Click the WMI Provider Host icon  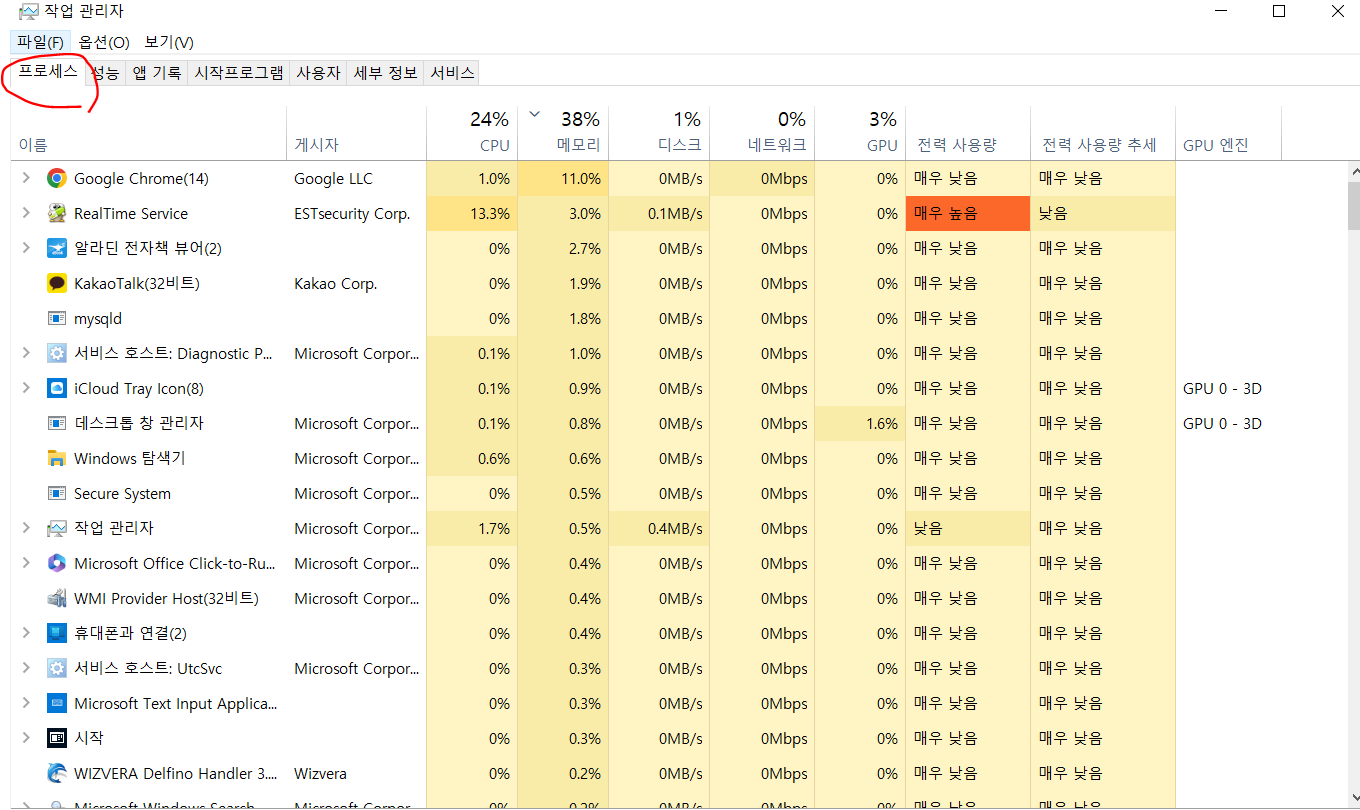point(57,599)
